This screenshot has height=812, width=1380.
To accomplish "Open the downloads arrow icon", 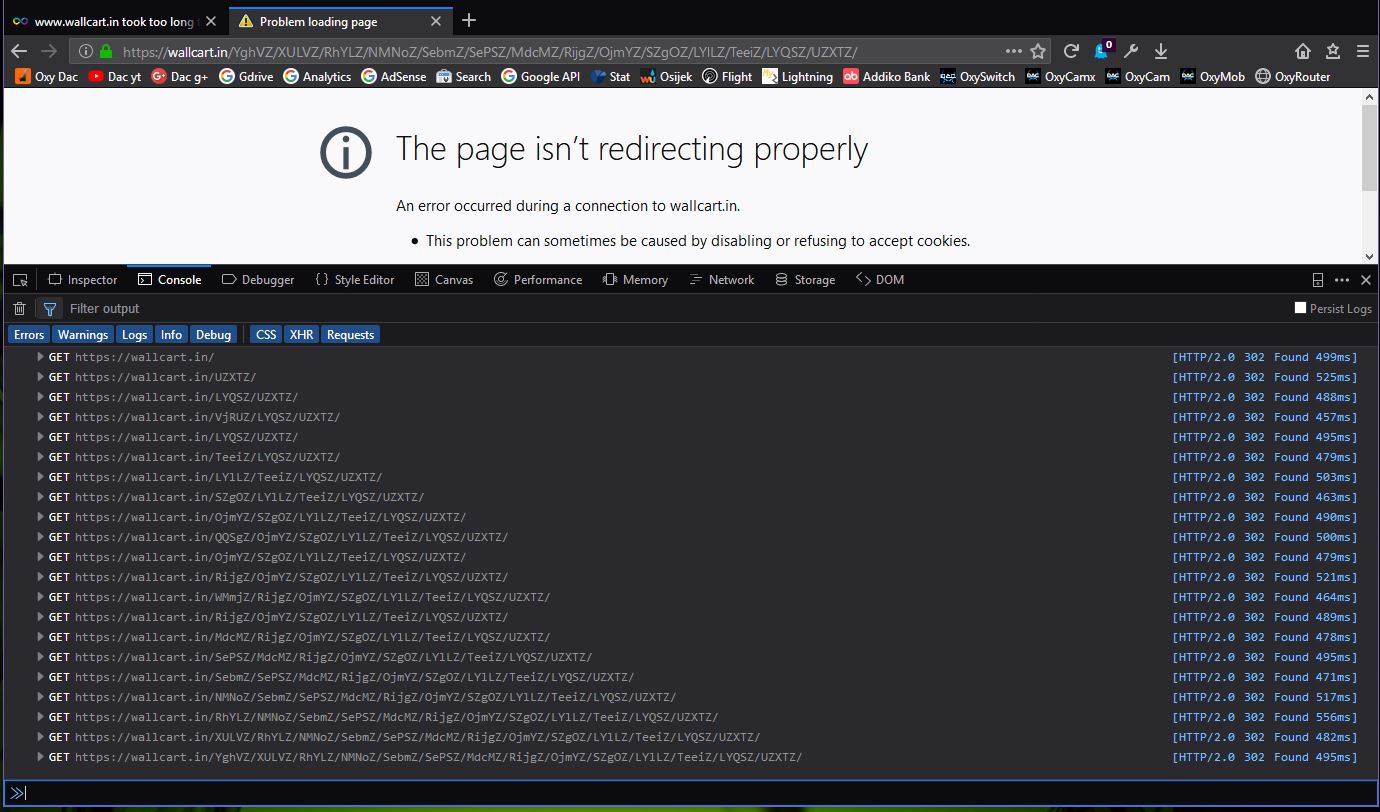I will [x=1161, y=51].
